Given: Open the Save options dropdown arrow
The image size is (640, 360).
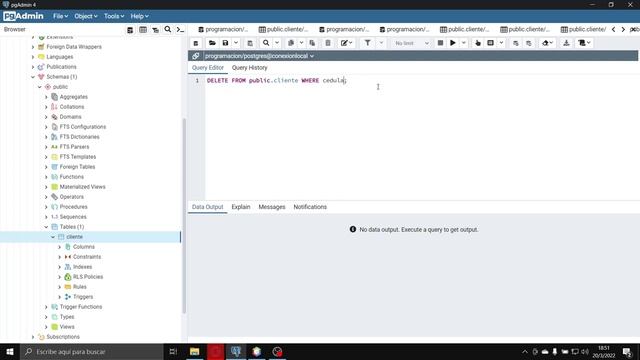Looking at the screenshot, I should 236,43.
